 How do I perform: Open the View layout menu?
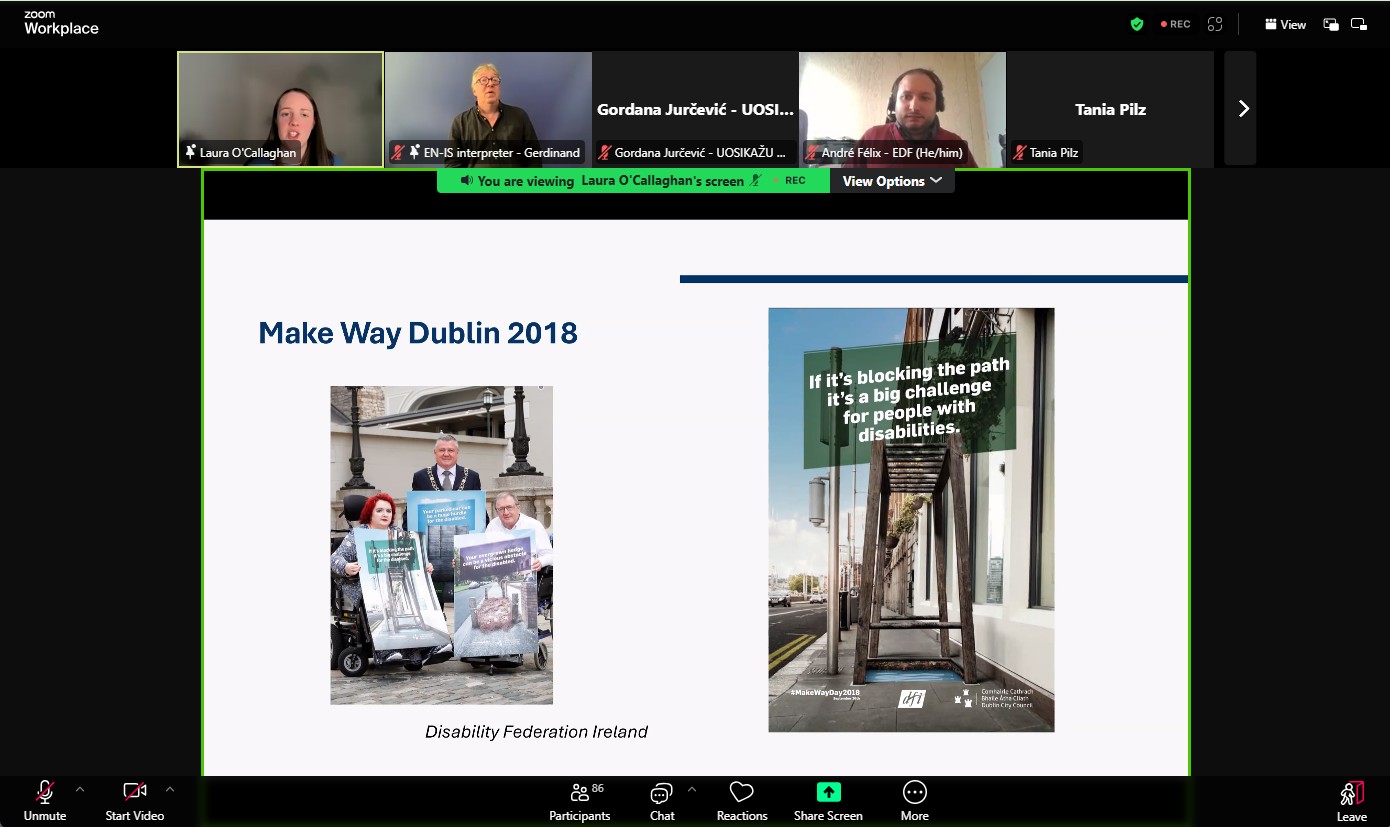click(1285, 24)
